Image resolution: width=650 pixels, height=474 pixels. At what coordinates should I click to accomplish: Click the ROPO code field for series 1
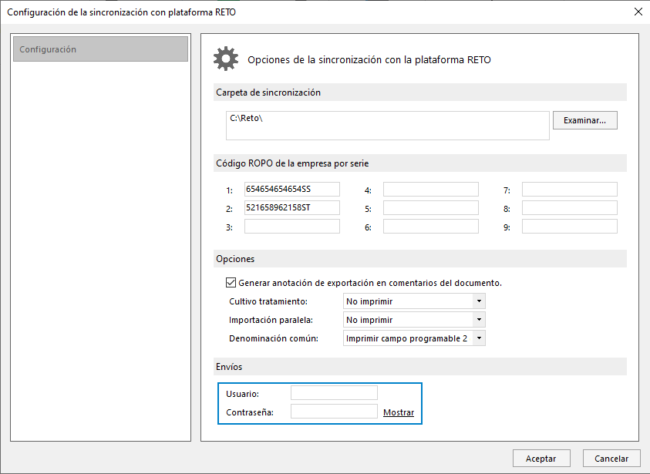point(291,189)
